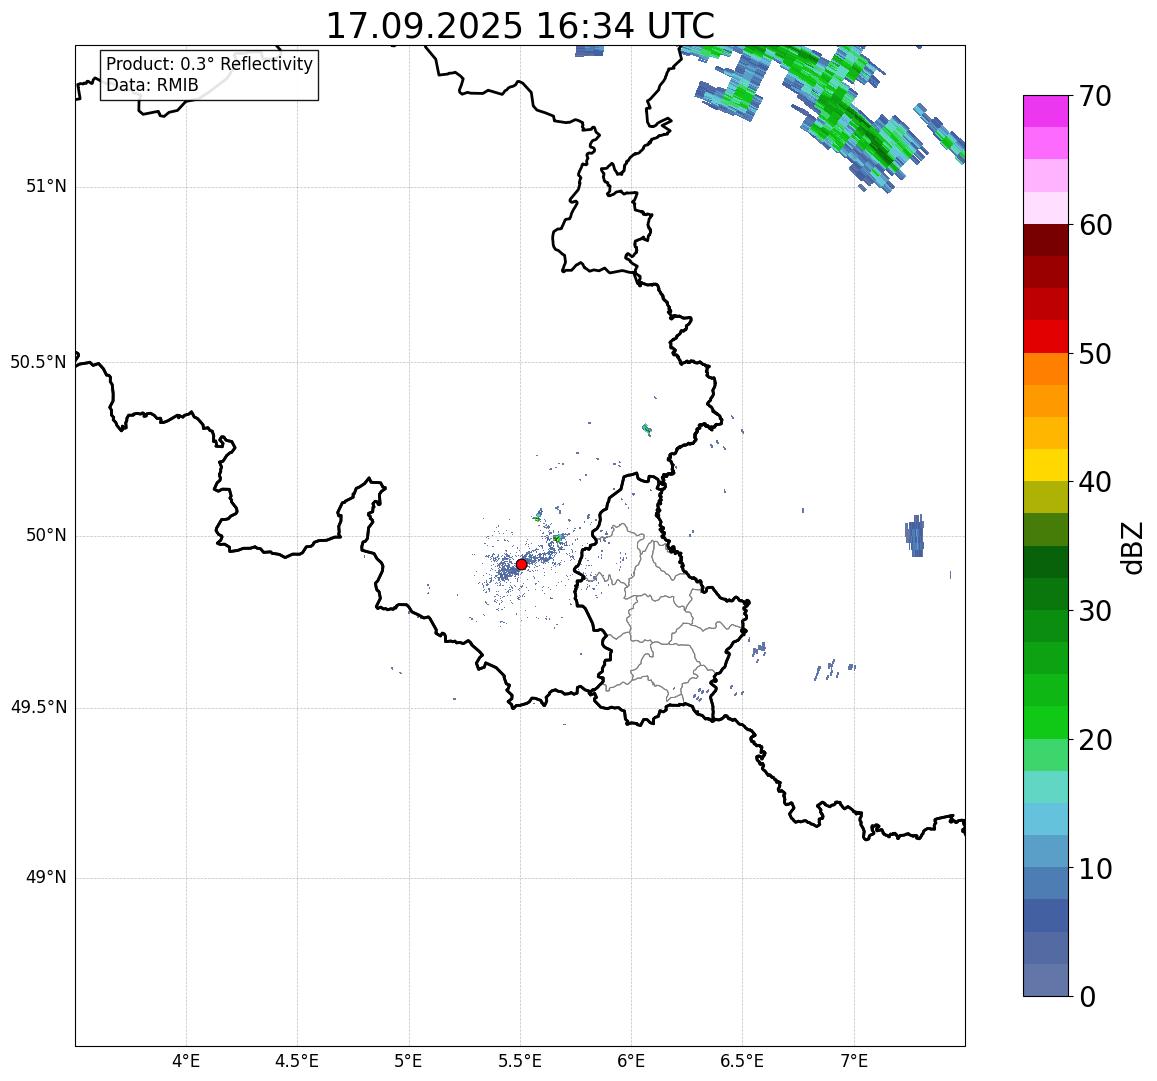The height and width of the screenshot is (1081, 1157).
Task: Click the 'Data: RMIB' label
Action: tap(152, 86)
